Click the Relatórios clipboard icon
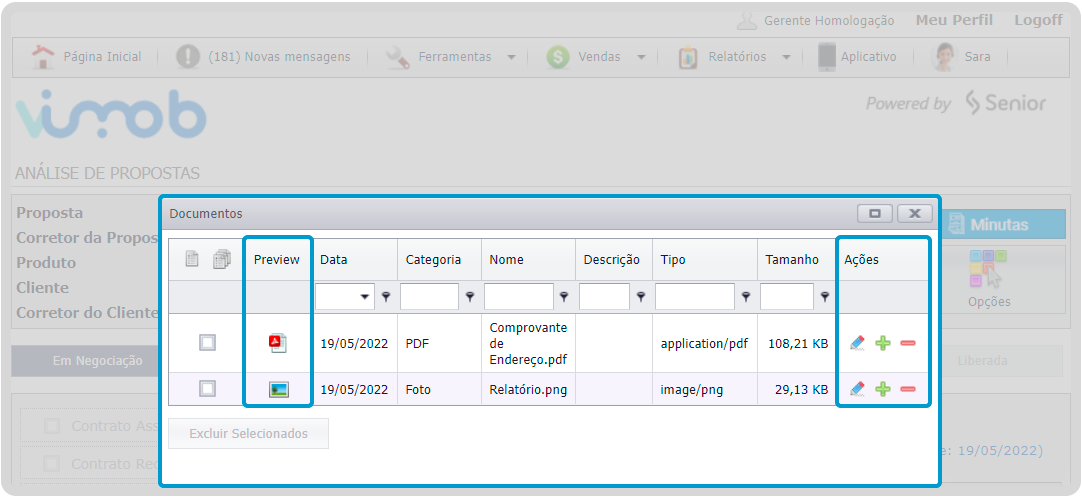The height and width of the screenshot is (497, 1082). 688,57
